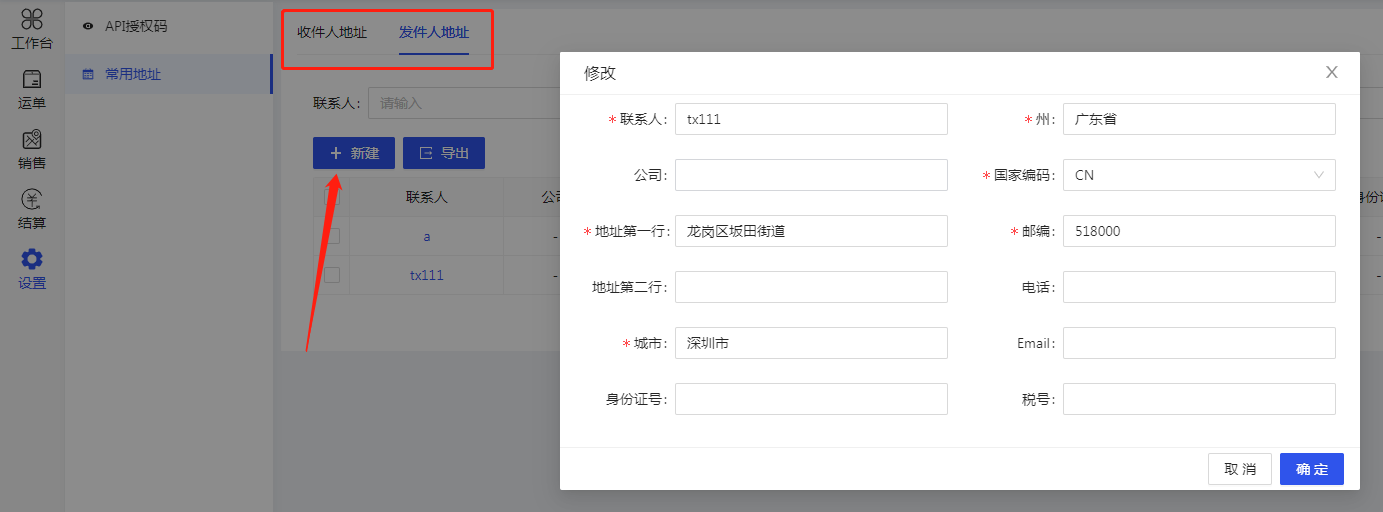1383x512 pixels.
Task: Focus the 身份证号 ID input field
Action: coord(811,399)
